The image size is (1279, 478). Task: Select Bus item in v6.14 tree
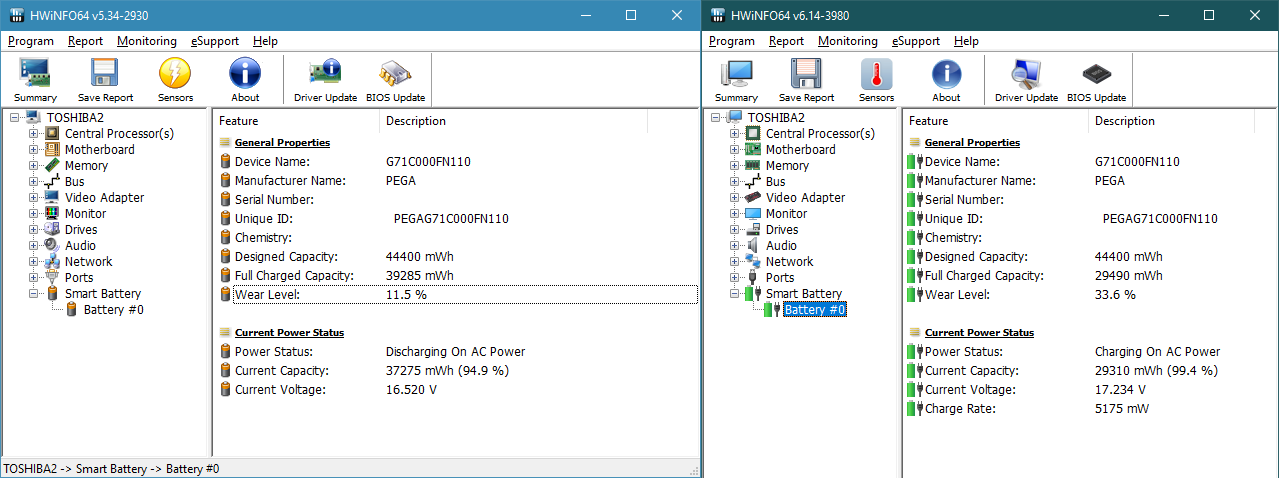(775, 182)
